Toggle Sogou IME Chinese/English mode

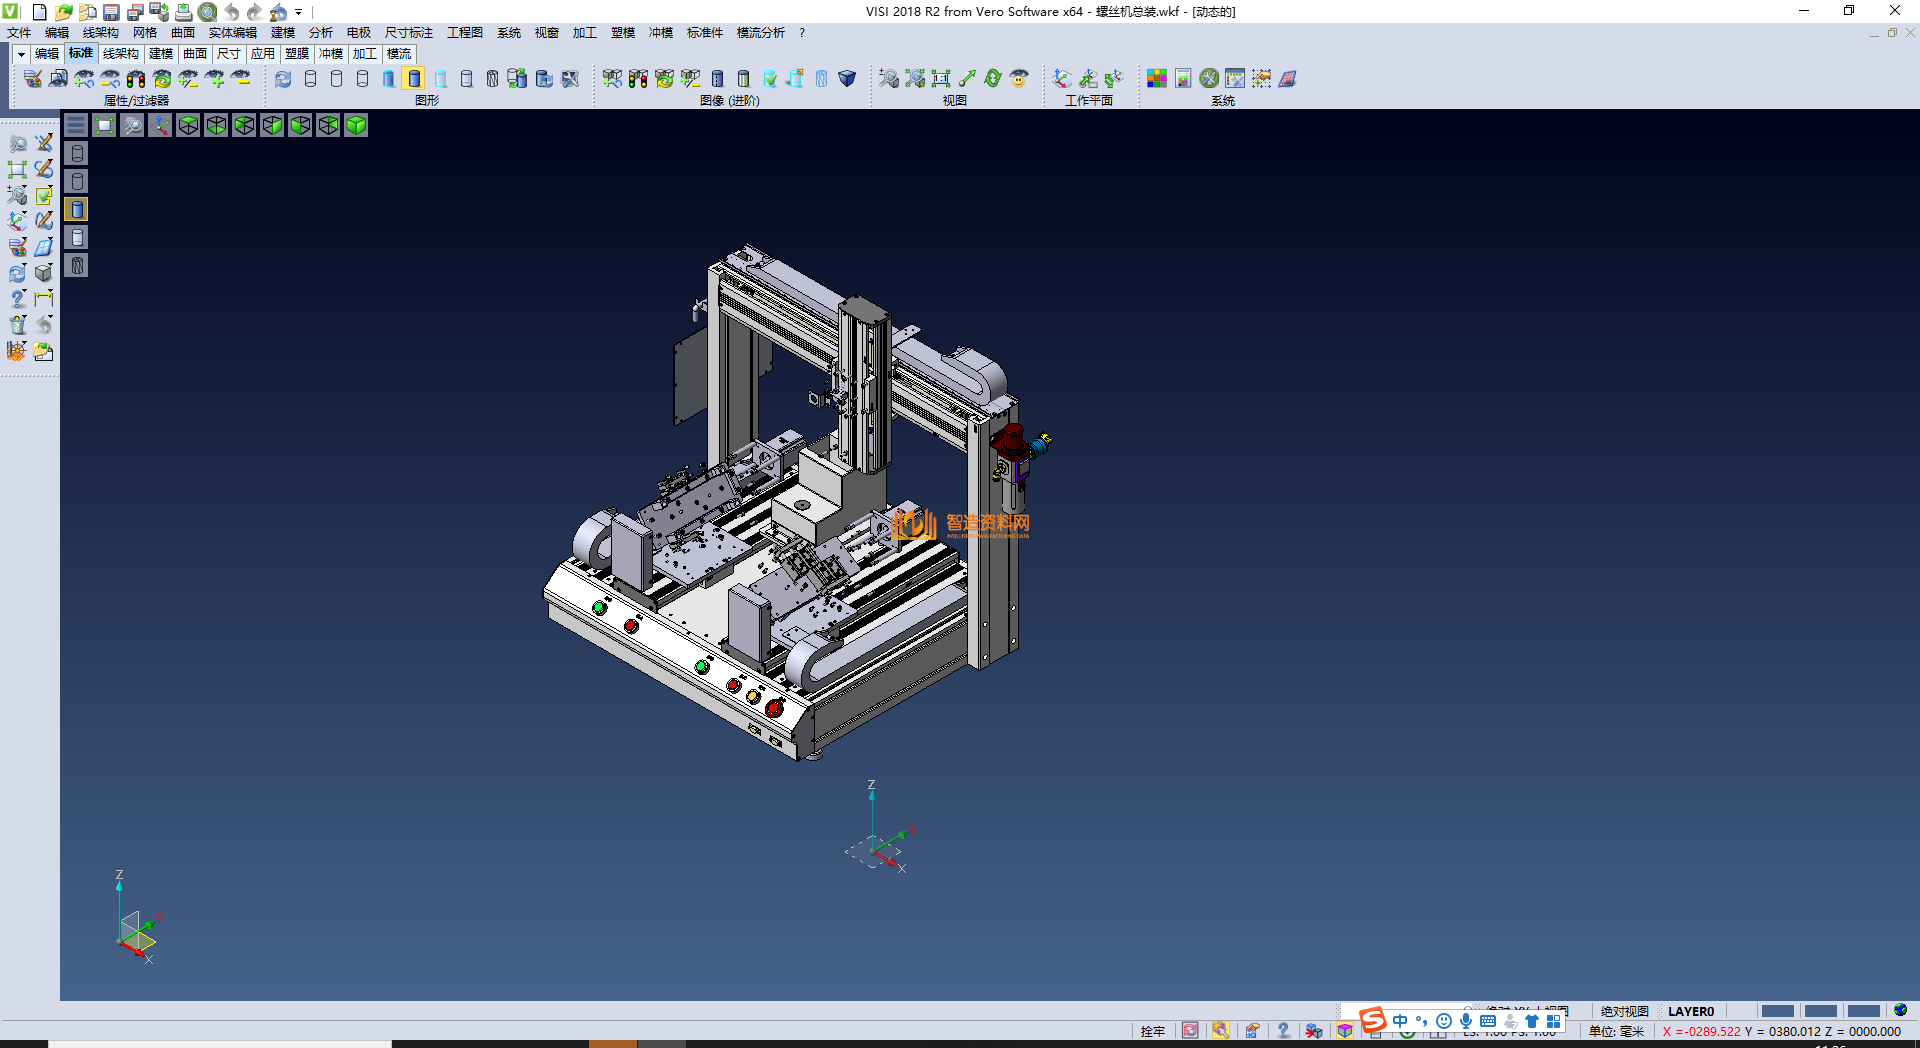(x=1399, y=1021)
